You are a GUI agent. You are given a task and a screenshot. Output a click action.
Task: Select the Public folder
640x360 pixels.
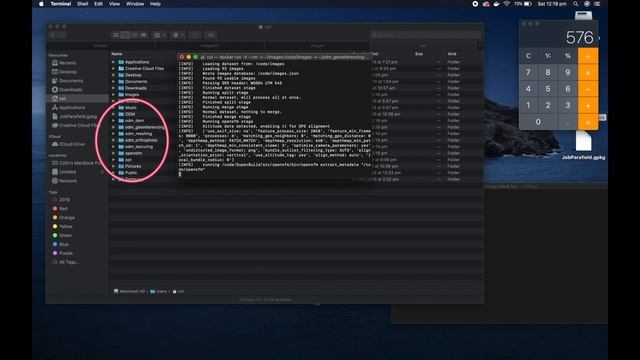pos(128,173)
